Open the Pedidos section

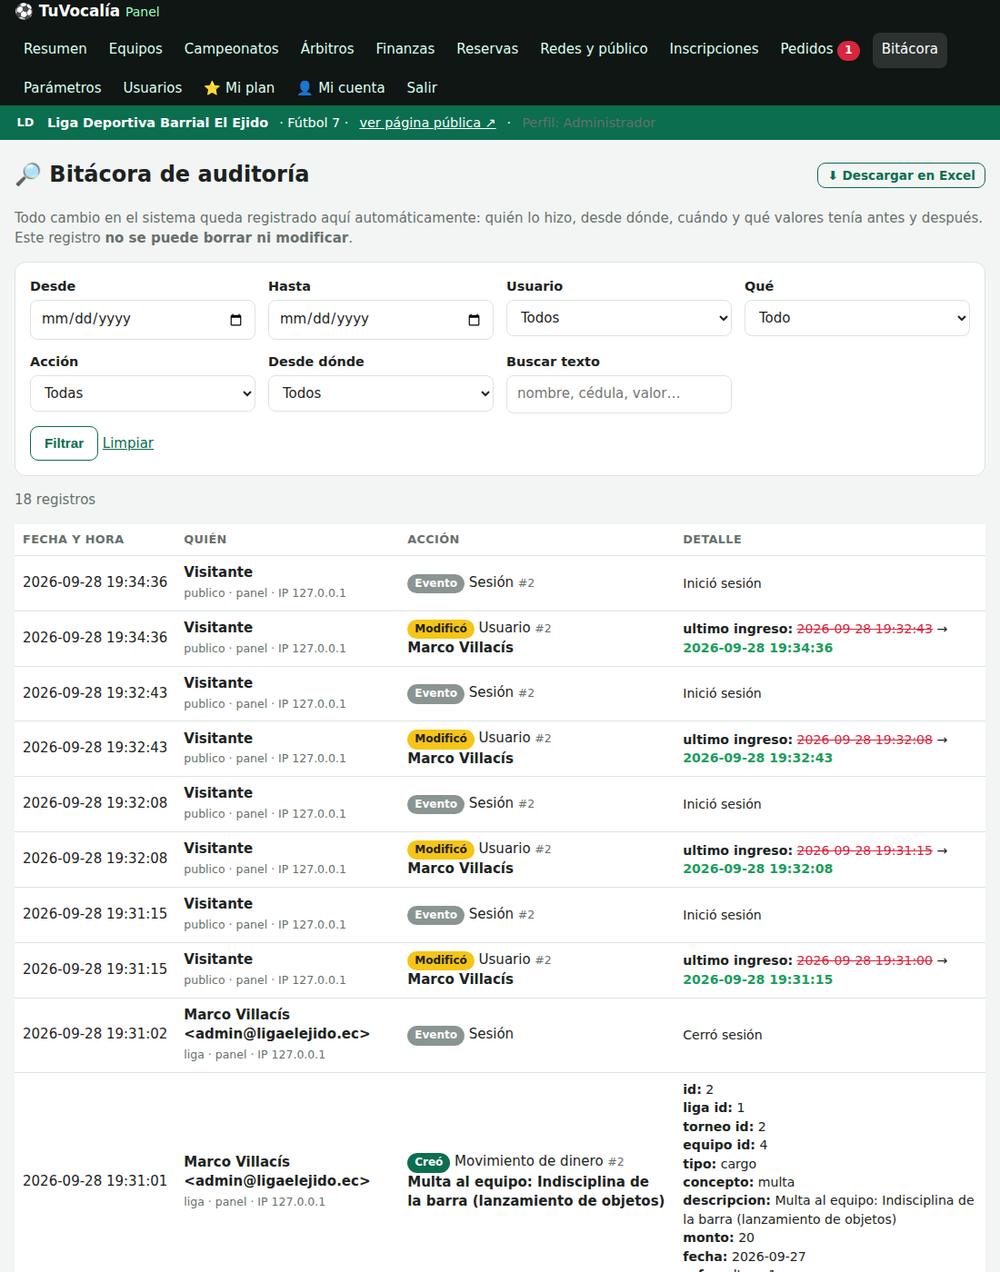[x=806, y=49]
